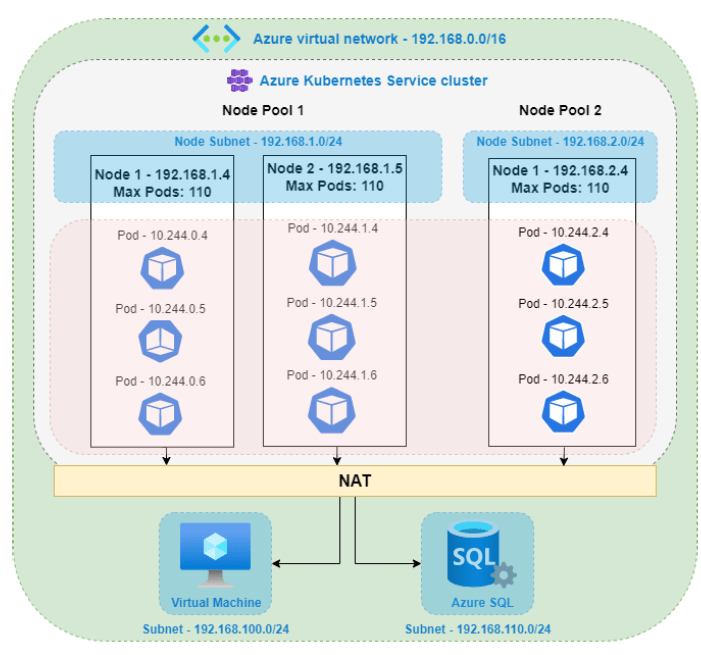Click 'Node Subnet - 192.168.2.0/24' label
Viewport: 701px width, 655px height.
click(560, 142)
